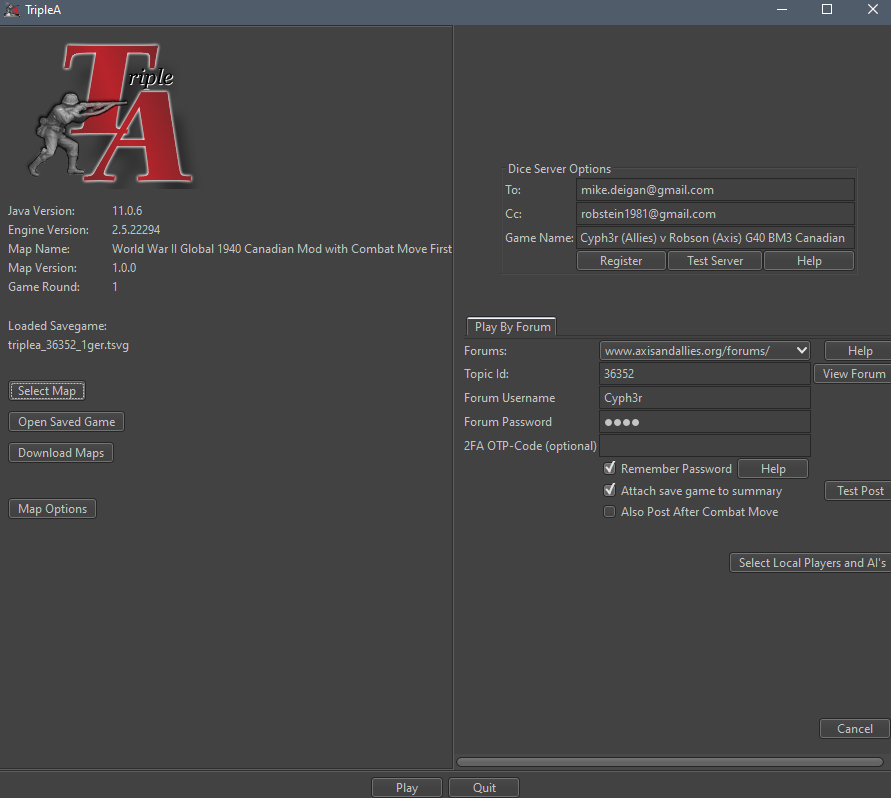The height and width of the screenshot is (798, 891).
Task: Uncheck the Remember Password checkbox
Action: [610, 468]
